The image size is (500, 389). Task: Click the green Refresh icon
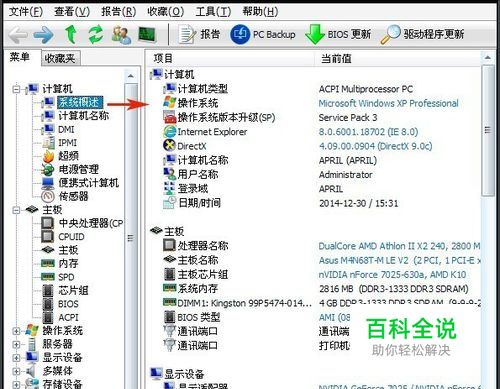[96, 35]
